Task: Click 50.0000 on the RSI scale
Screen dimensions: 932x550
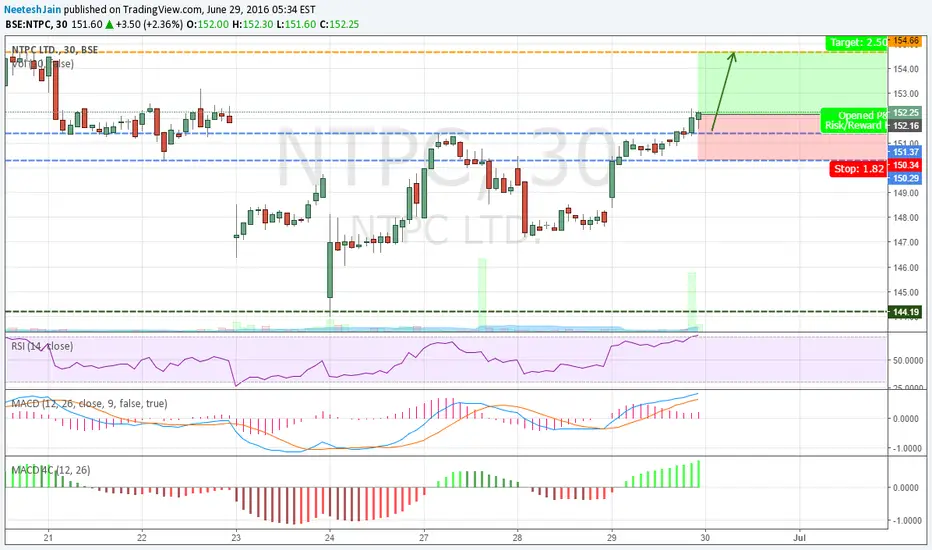Action: [x=906, y=360]
